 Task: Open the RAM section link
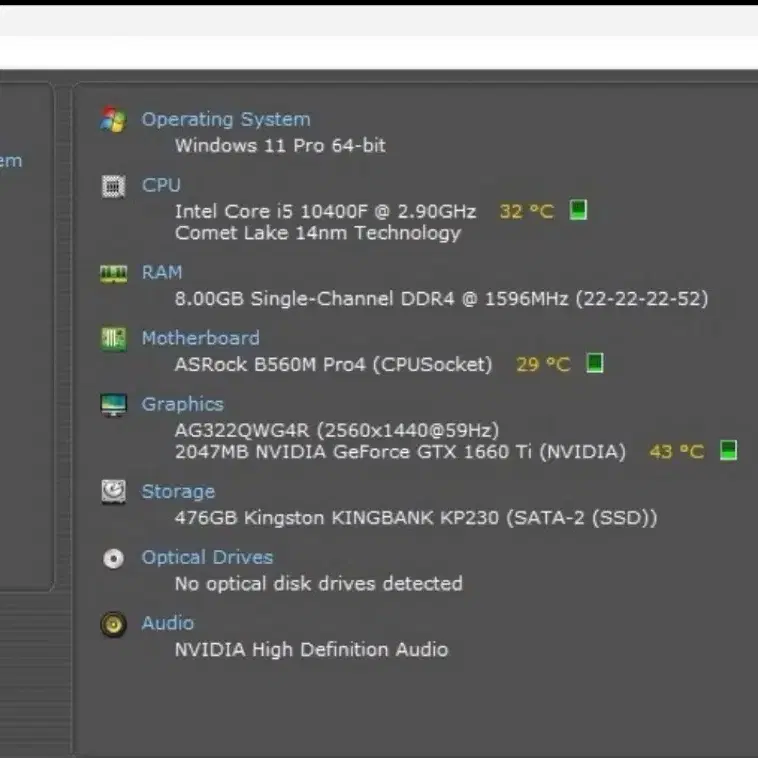click(x=161, y=272)
